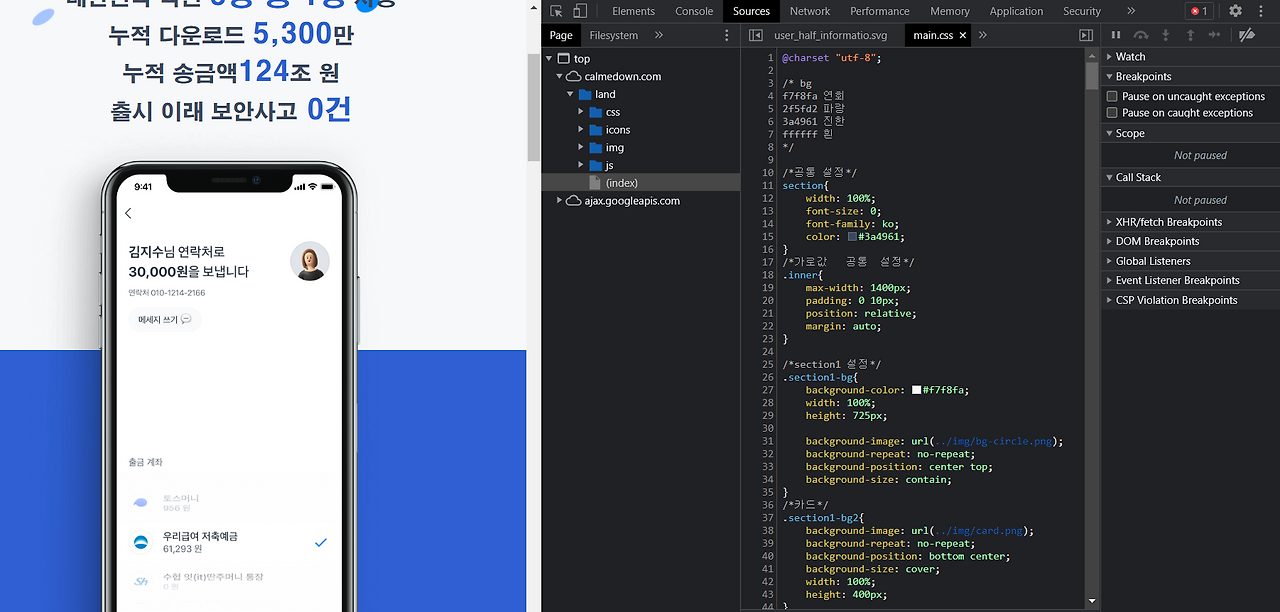Show more navigator tabs chevron
The width and height of the screenshot is (1280, 612).
[x=659, y=35]
